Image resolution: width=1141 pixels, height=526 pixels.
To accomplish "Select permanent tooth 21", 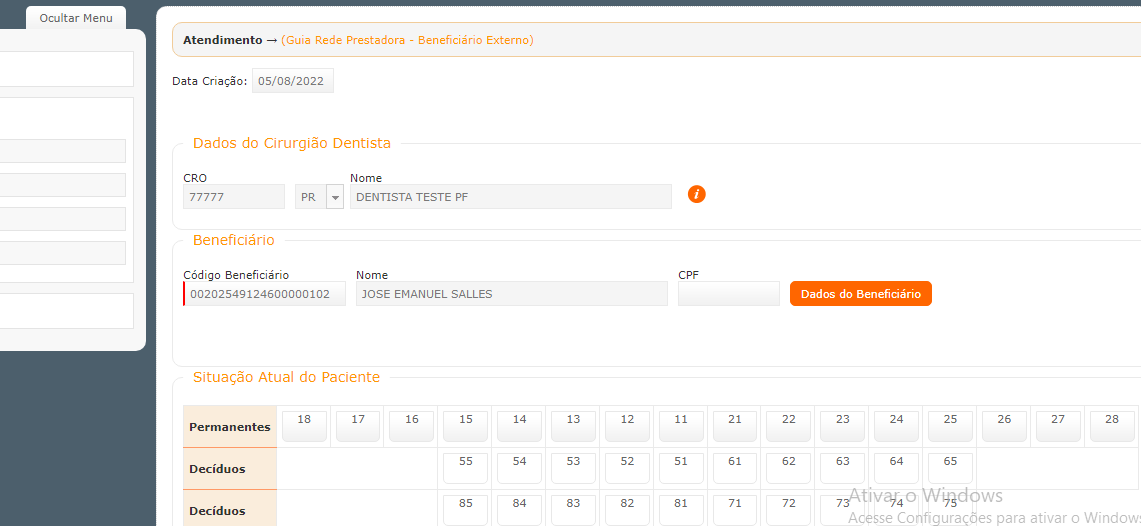I will coord(735,426).
